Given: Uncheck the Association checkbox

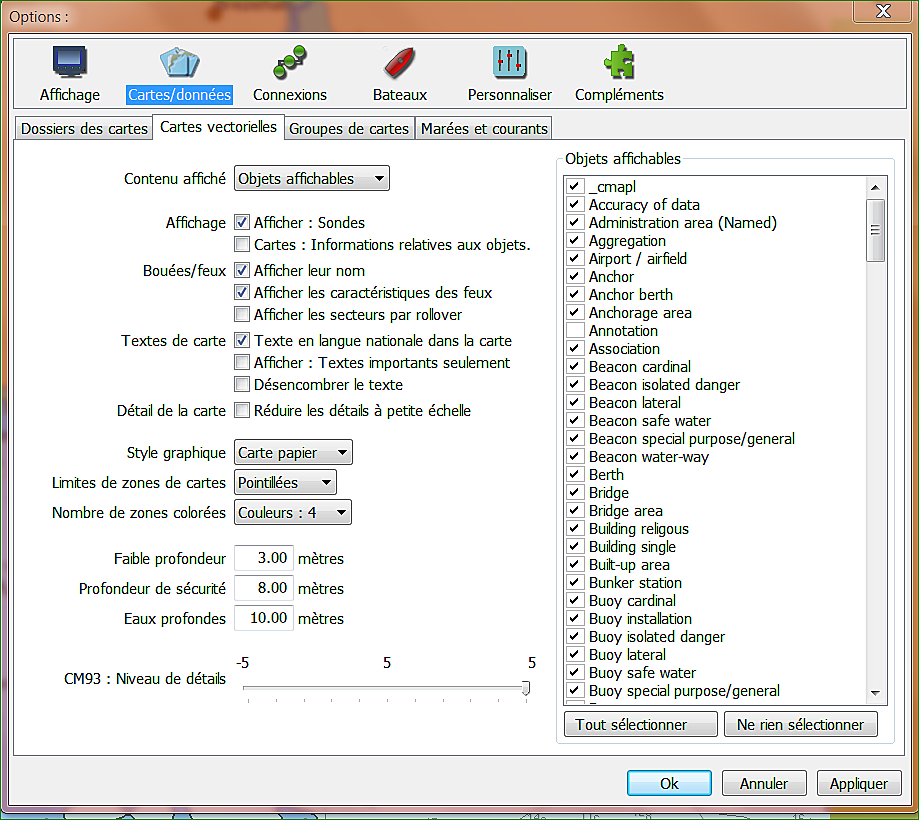Looking at the screenshot, I should click(575, 349).
